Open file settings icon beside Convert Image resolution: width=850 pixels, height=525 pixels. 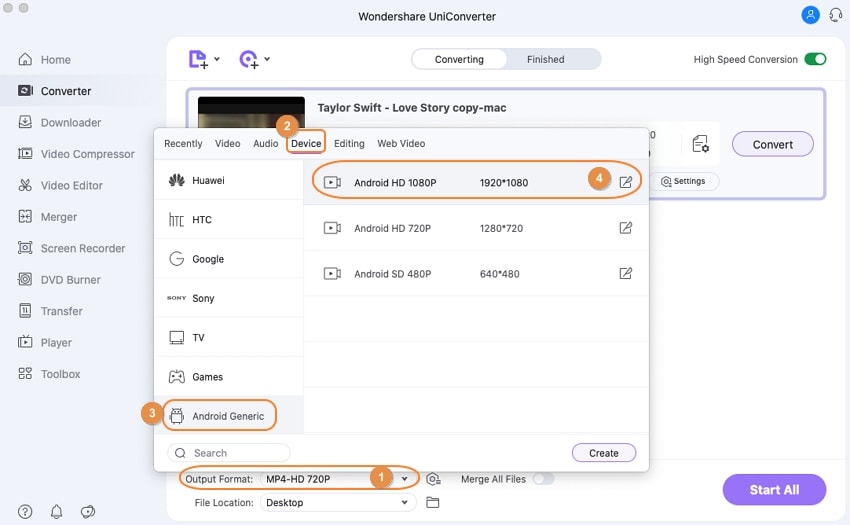(700, 144)
